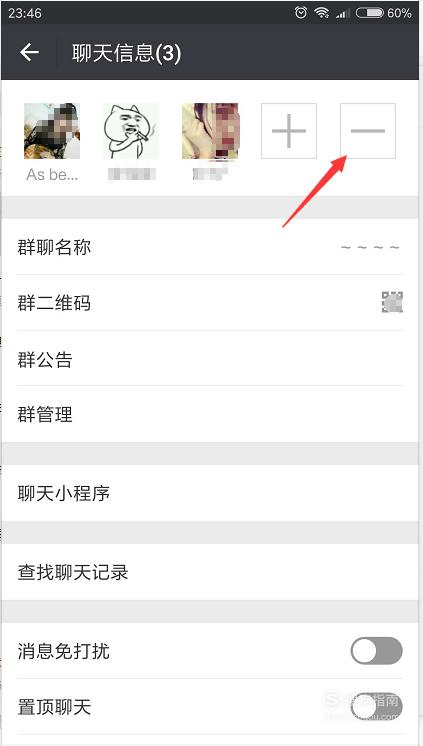Open 群二维码 row
Screen dimensions: 423x746
click(211, 303)
